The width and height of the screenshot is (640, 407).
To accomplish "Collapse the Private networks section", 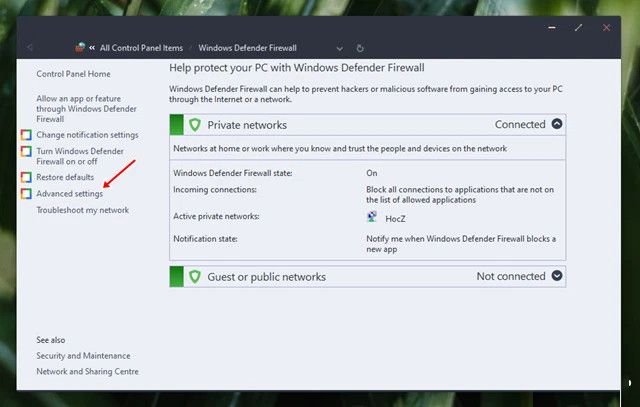I will click(557, 125).
